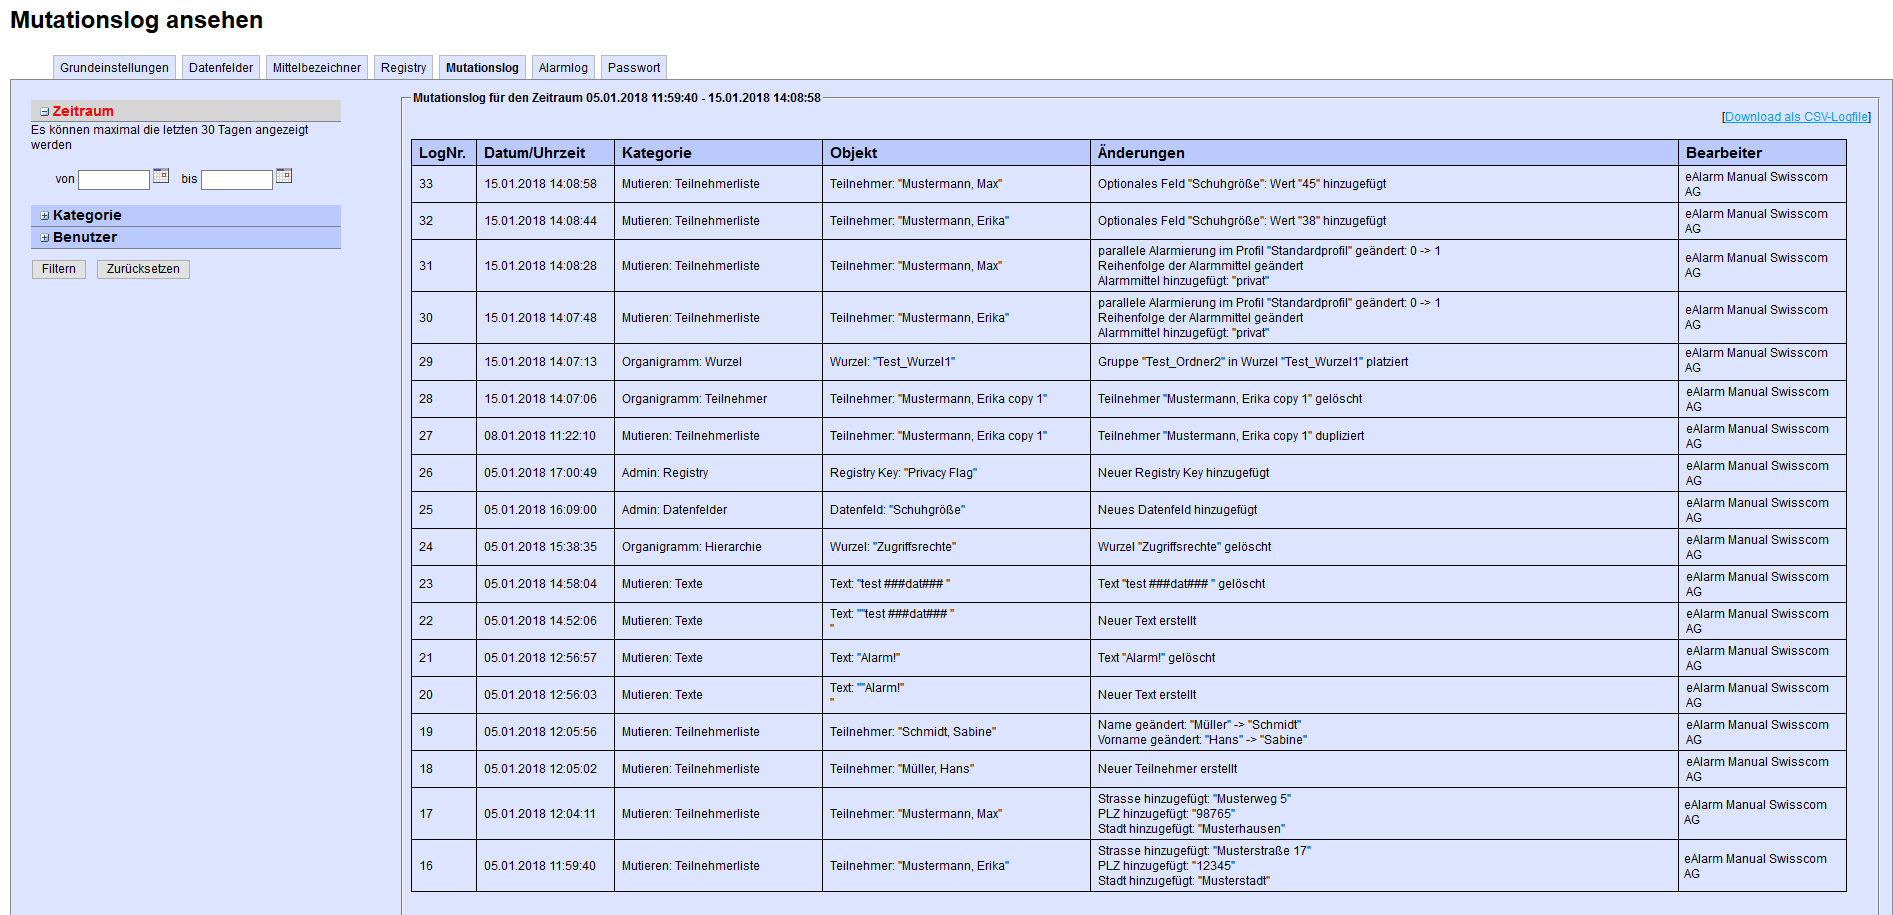Image resolution: width=1893 pixels, height=915 pixels.
Task: Expand the Kategorie filter section
Action: click(x=45, y=216)
